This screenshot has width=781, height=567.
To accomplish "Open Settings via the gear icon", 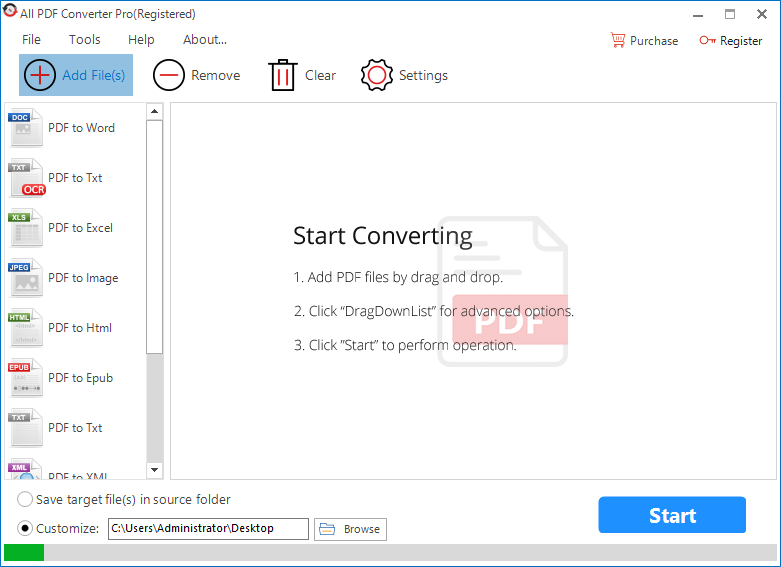I will click(x=377, y=75).
